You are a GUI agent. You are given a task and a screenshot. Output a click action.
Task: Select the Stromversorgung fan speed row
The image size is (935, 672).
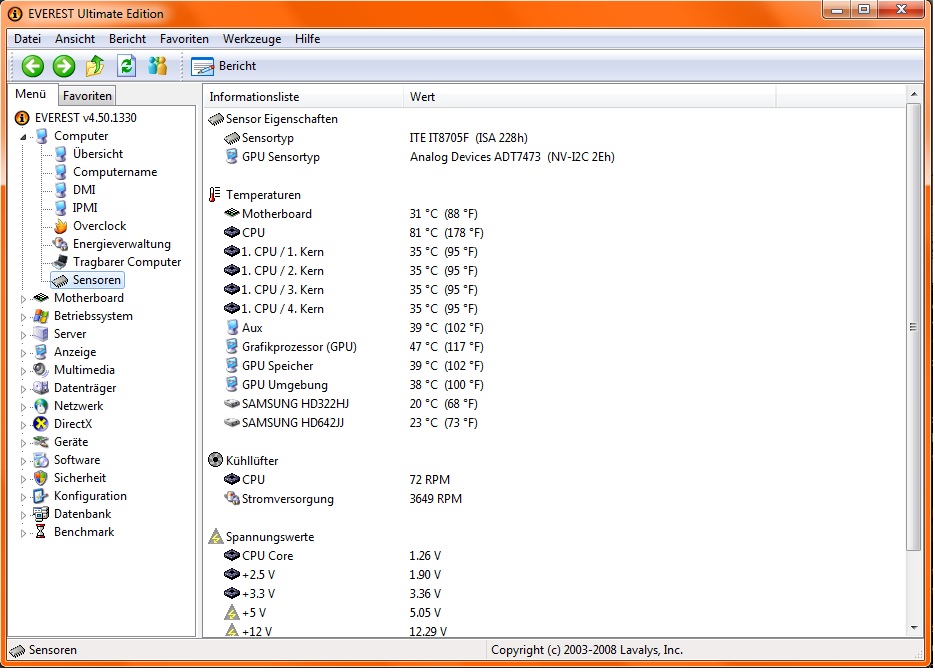tap(343, 498)
